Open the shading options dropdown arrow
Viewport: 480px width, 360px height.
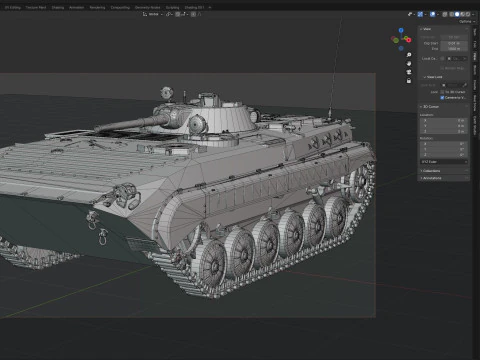coord(473,14)
